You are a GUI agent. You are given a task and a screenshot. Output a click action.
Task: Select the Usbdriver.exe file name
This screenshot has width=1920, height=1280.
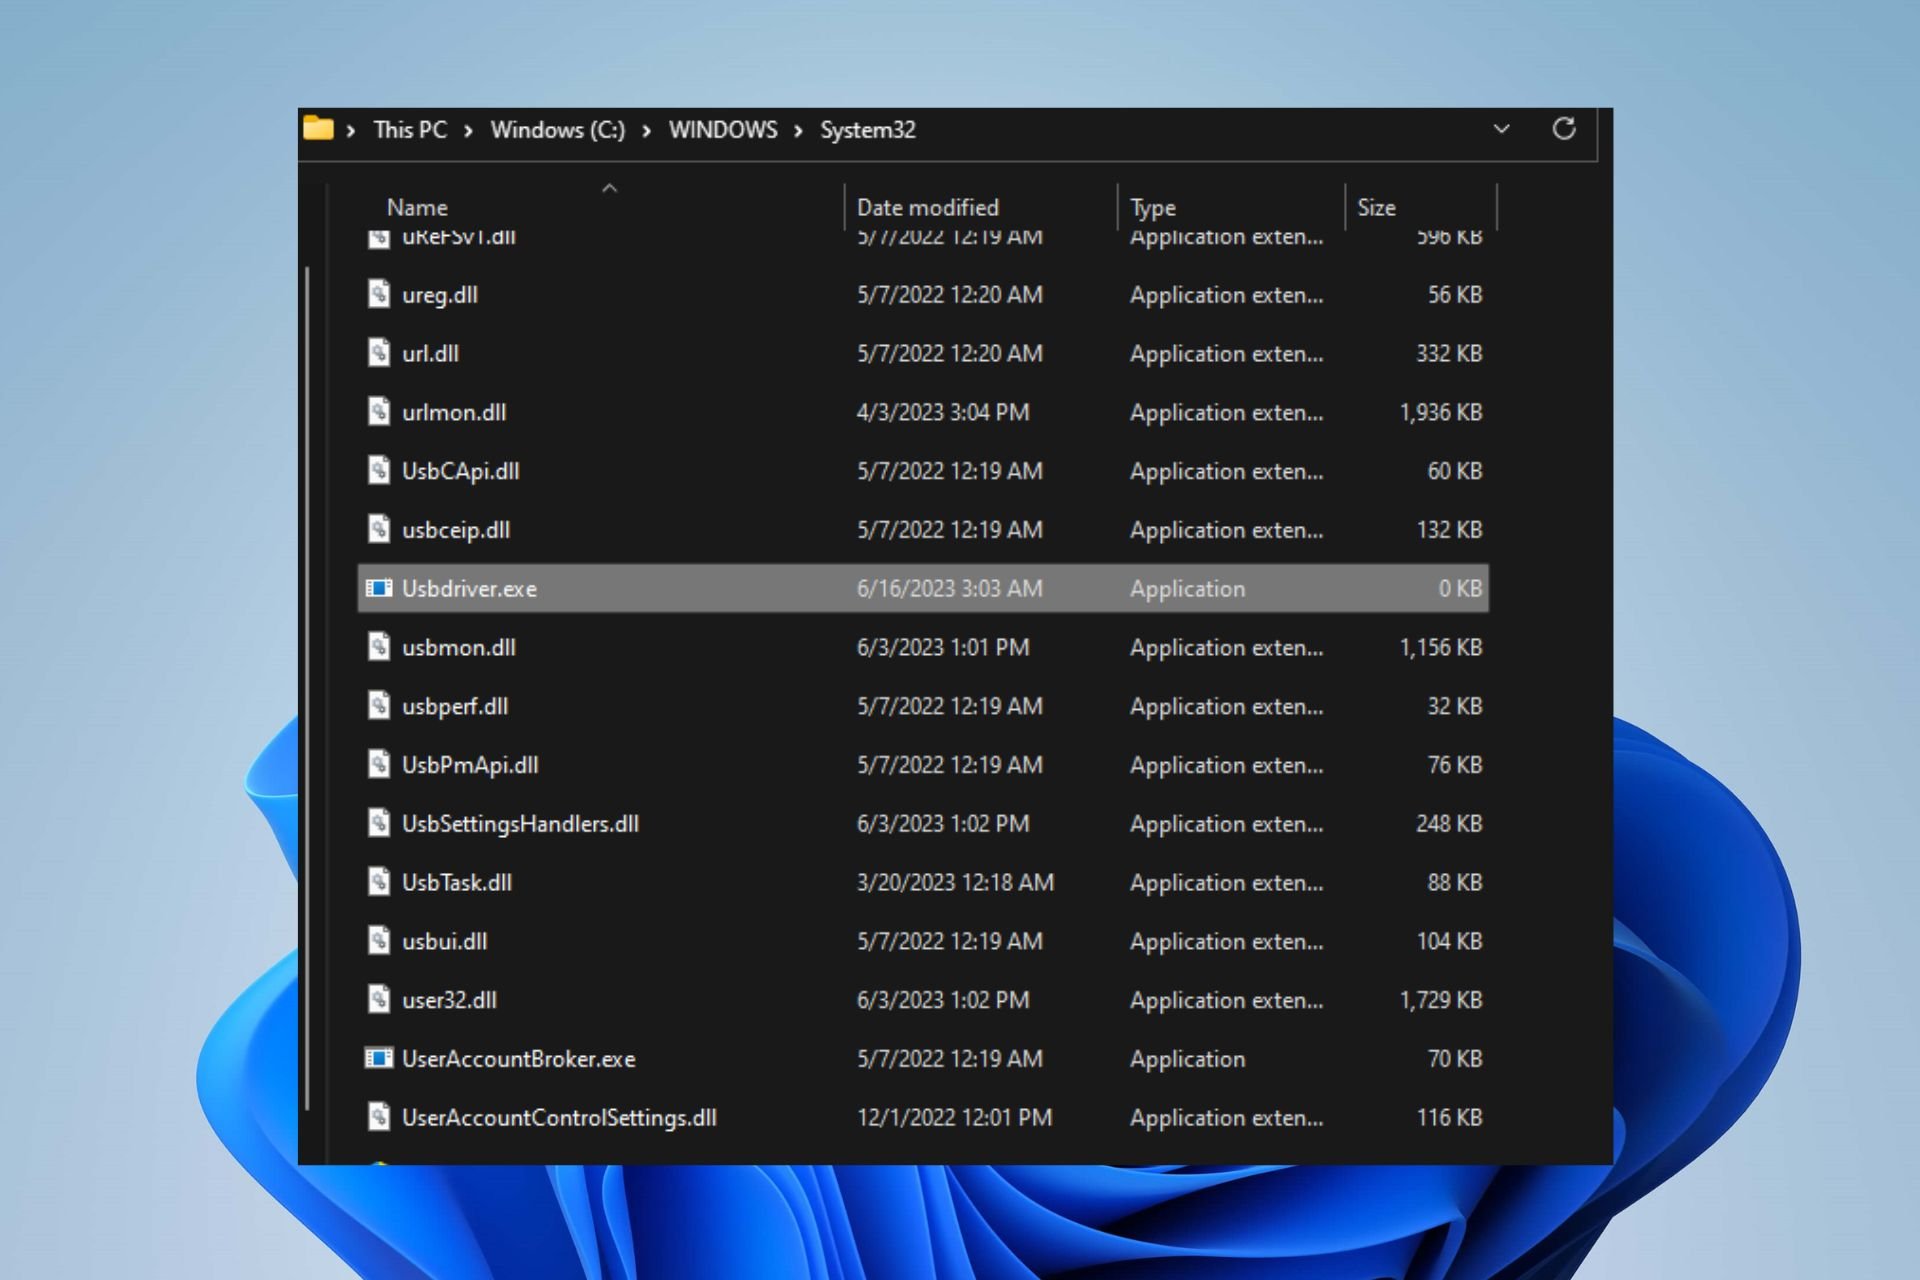point(469,588)
